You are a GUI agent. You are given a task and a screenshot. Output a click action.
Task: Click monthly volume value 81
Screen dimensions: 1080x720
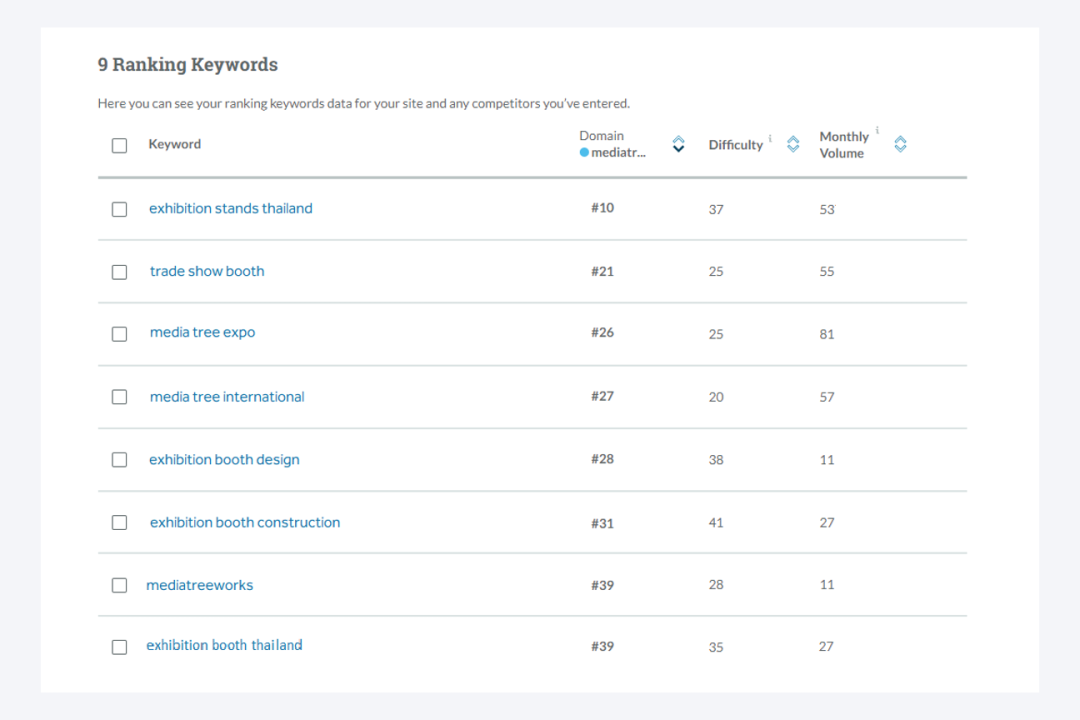(x=827, y=334)
